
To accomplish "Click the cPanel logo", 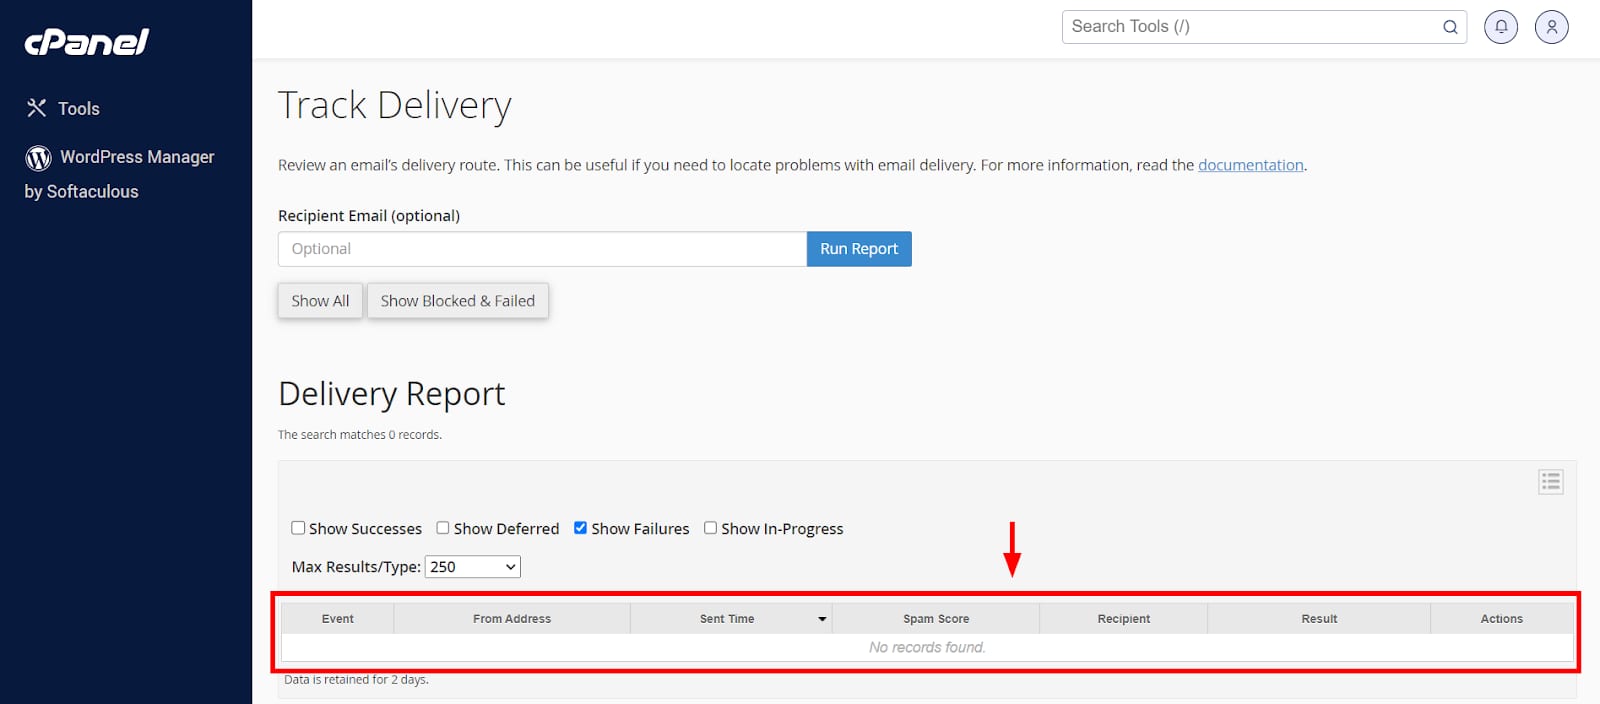I will coord(86,42).
